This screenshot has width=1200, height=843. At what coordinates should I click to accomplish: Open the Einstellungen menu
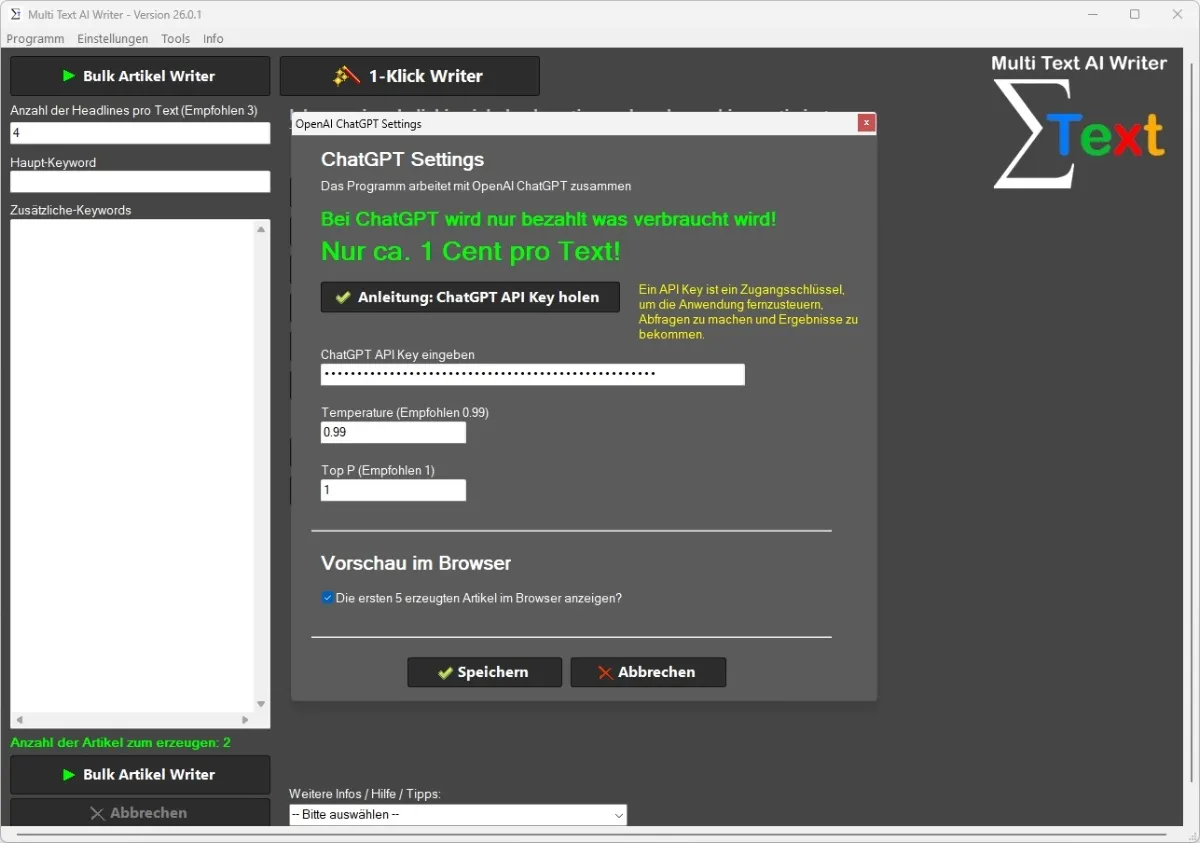(x=112, y=39)
